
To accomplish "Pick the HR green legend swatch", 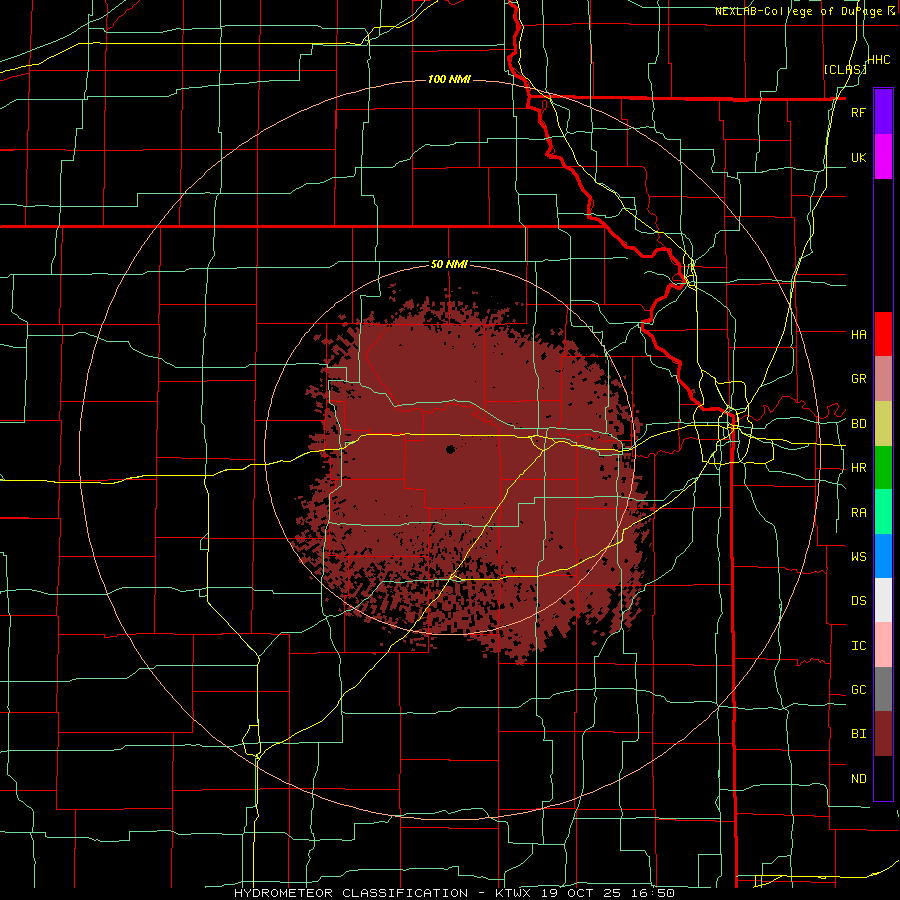I will coord(883,468).
